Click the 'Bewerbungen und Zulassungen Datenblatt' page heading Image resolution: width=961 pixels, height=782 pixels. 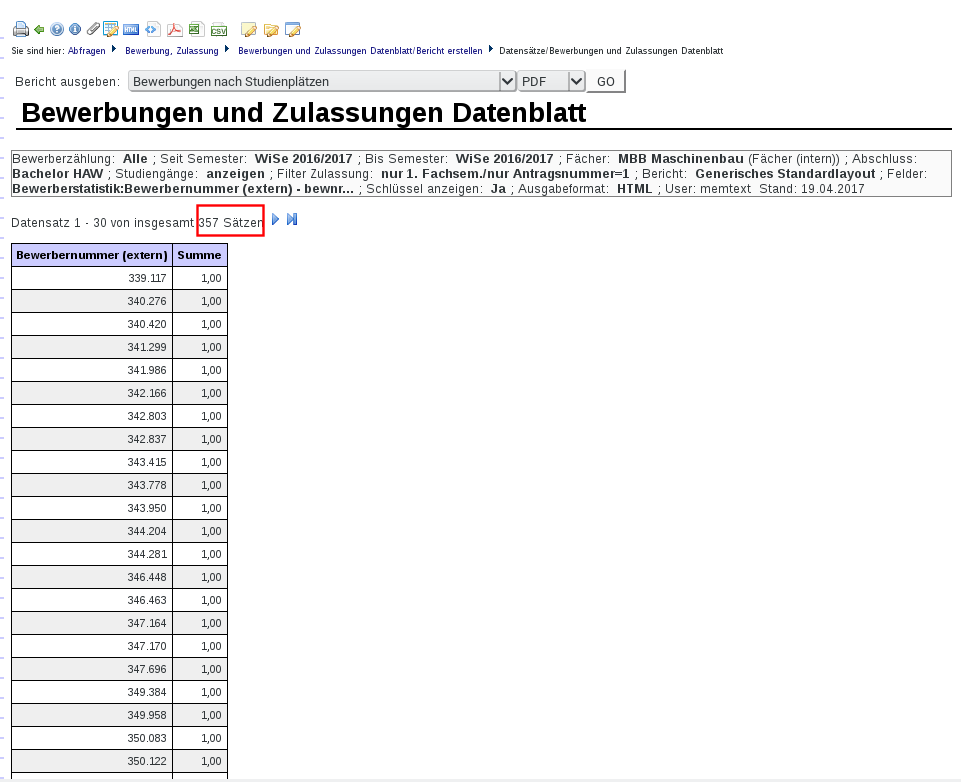[x=304, y=113]
